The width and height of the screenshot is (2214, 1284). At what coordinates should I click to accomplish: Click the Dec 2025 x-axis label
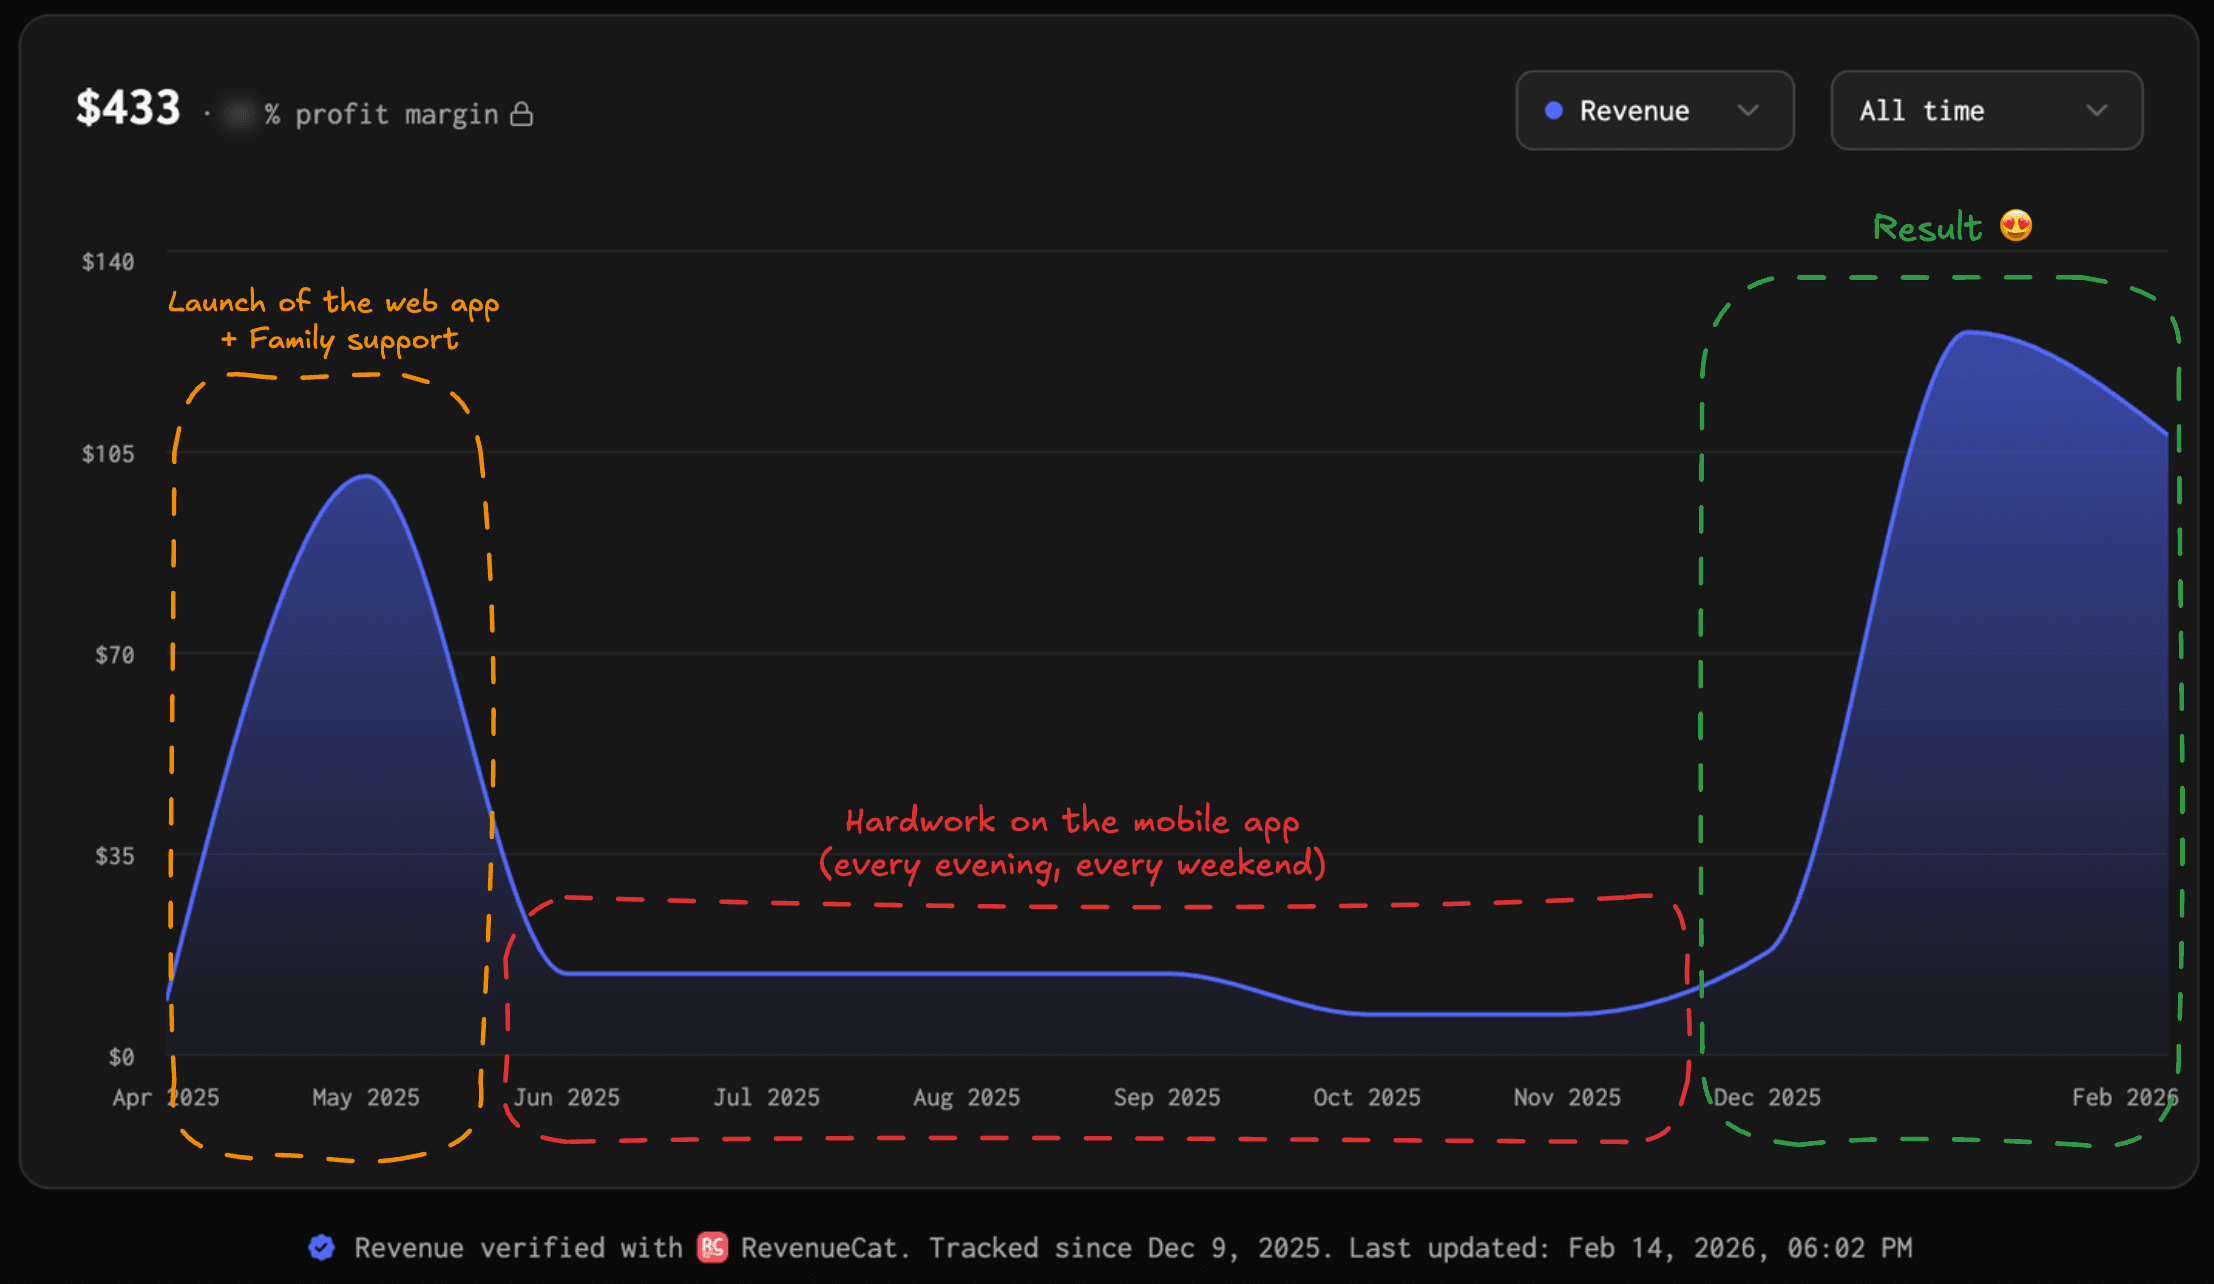[x=1766, y=1097]
